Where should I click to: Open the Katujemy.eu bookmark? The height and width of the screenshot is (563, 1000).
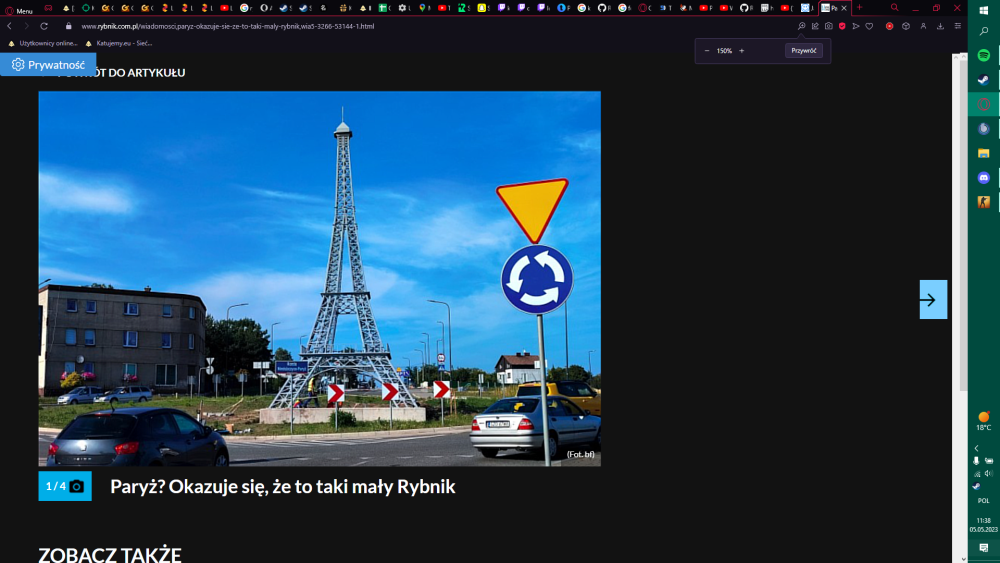pos(119,43)
